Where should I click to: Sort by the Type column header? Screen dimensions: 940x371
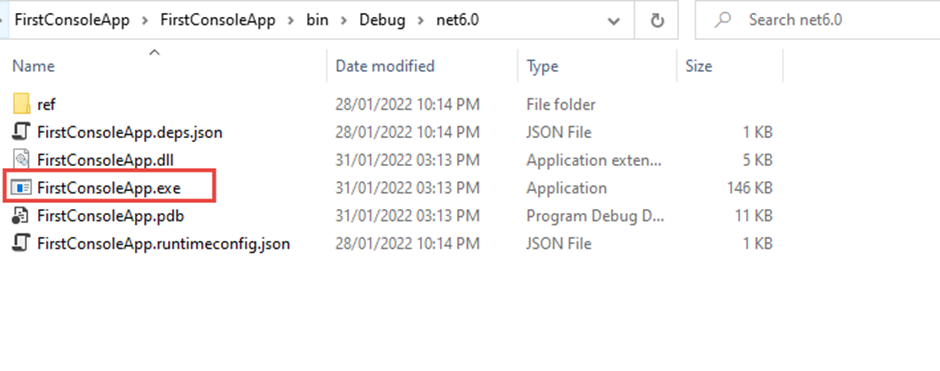coord(542,66)
